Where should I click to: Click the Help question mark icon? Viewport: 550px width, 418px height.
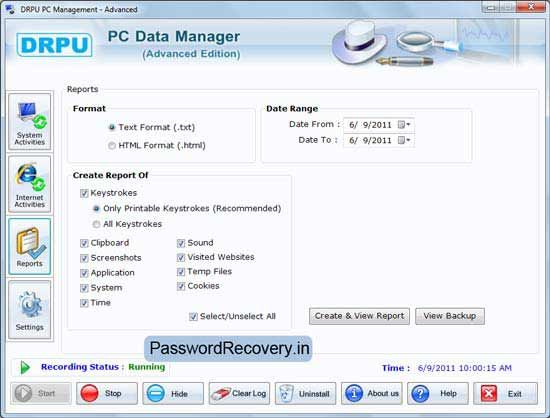coord(420,393)
